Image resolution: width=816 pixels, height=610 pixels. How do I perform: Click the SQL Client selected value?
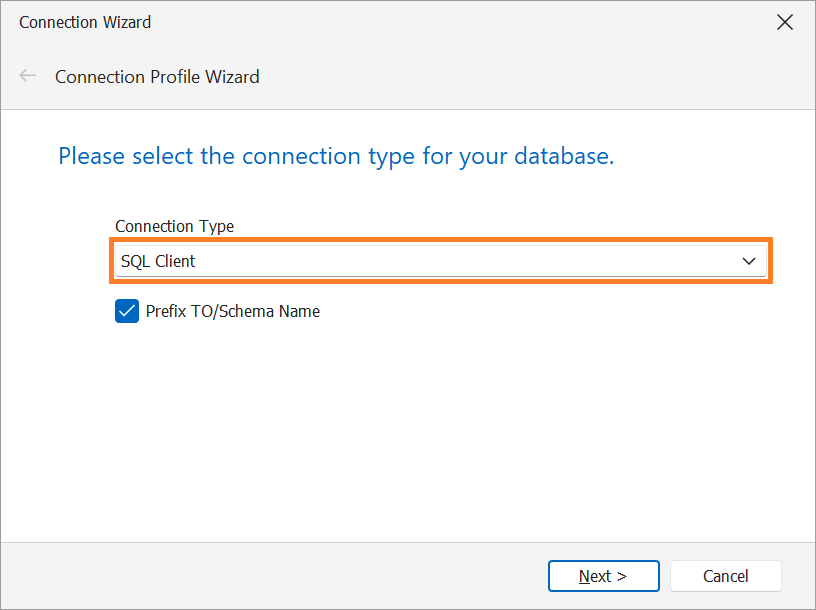158,261
